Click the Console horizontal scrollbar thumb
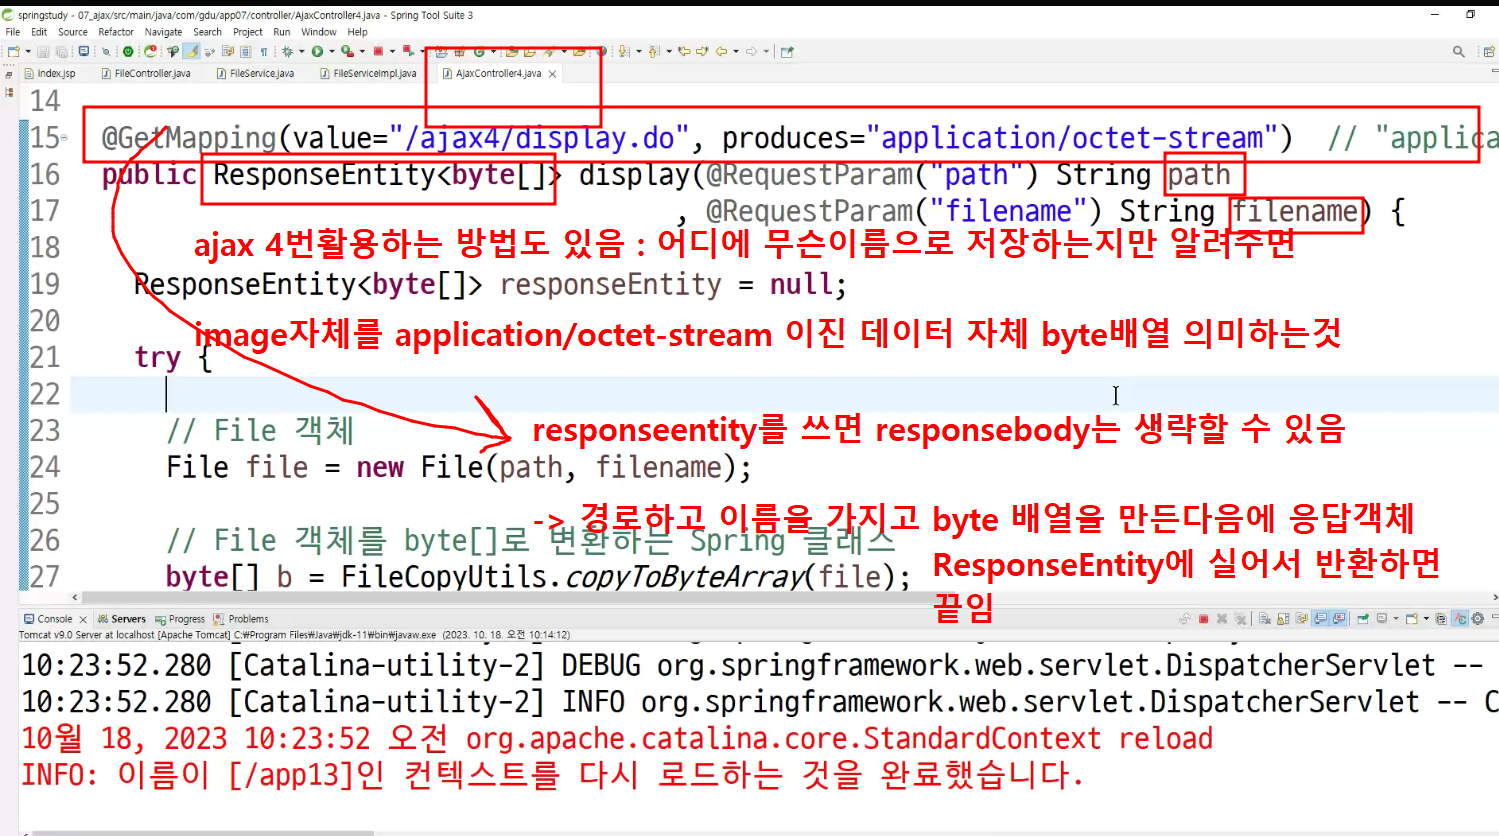 (203, 832)
